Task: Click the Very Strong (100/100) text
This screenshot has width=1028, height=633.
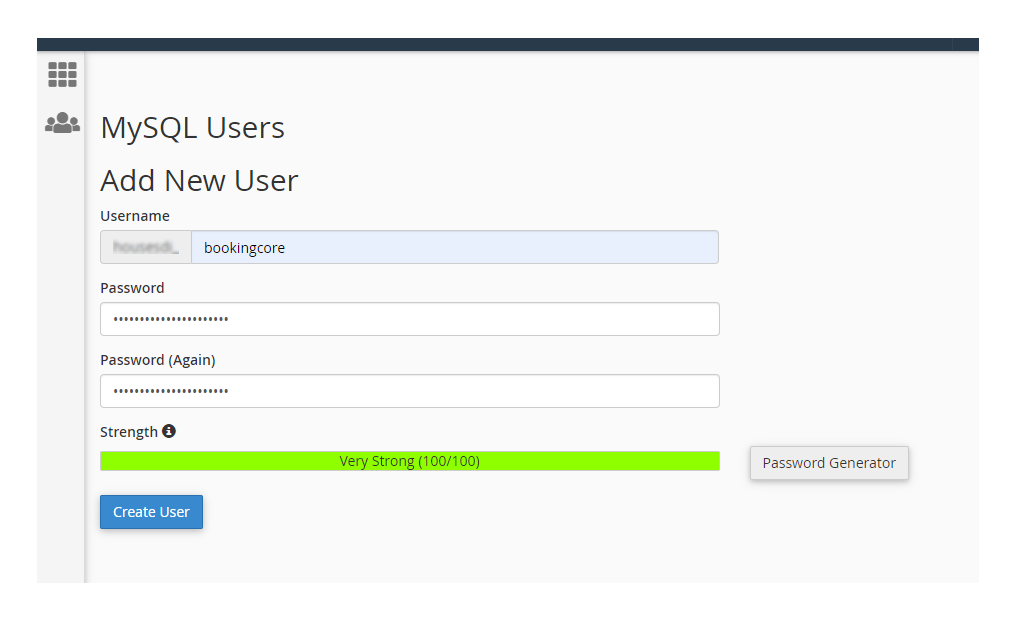Action: [x=409, y=461]
